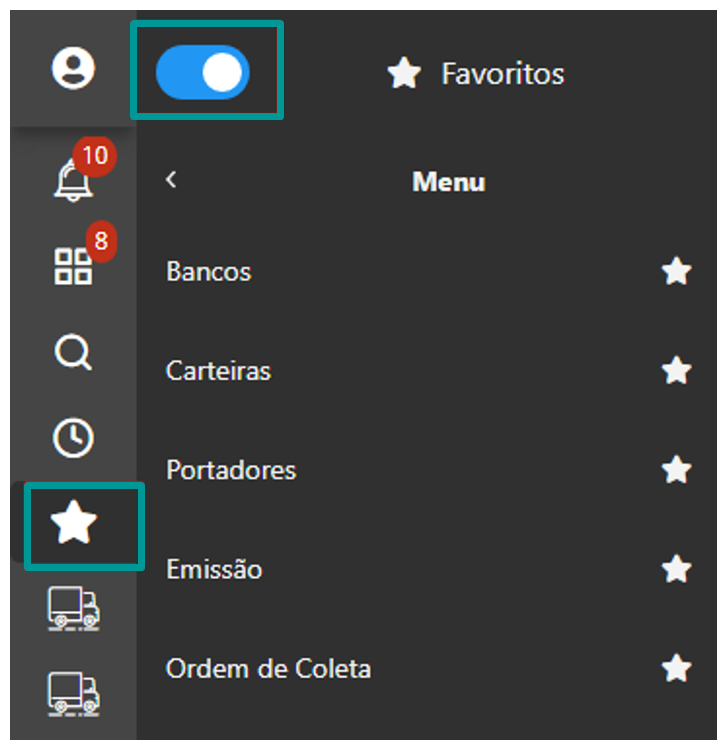Open the history clock icon
The image size is (726, 747).
(73, 438)
